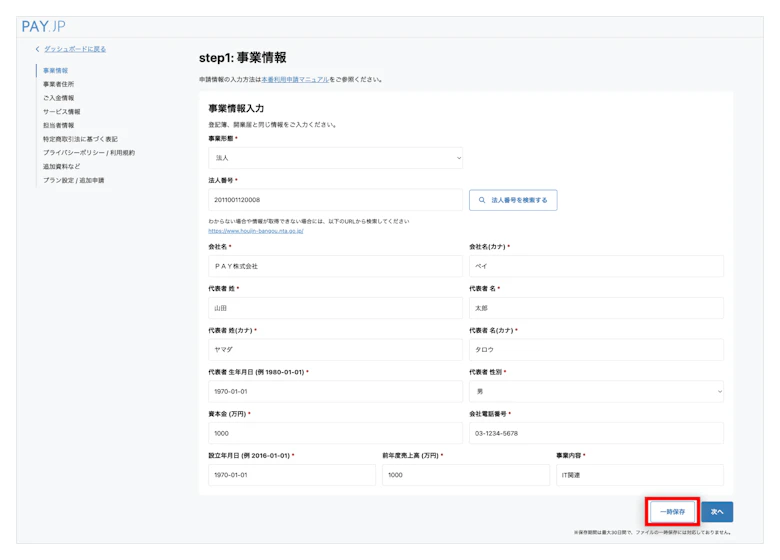The height and width of the screenshot is (560, 780).
Task: Click the 法人番号 input field
Action: [x=335, y=200]
